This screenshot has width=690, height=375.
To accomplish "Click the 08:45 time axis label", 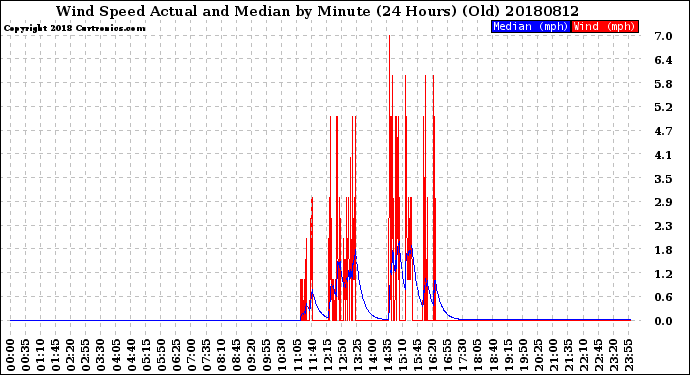I will [x=237, y=355].
